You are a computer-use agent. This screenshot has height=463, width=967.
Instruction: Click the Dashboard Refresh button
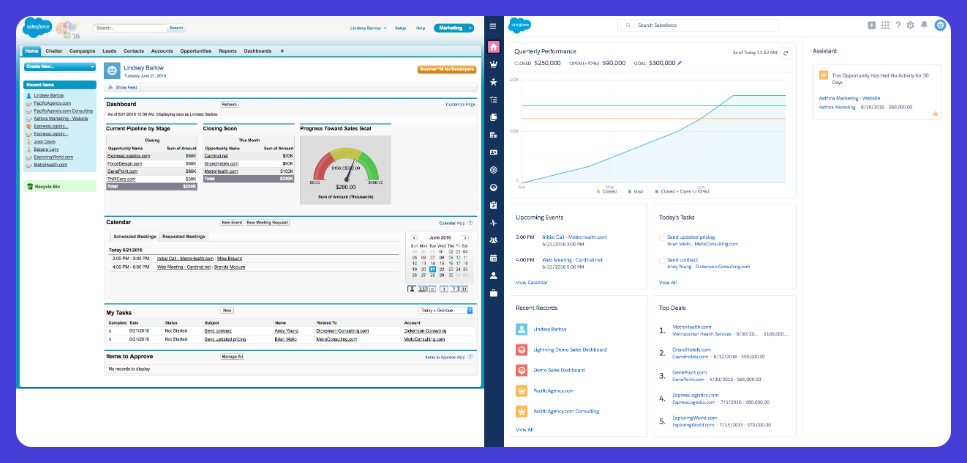(x=229, y=104)
